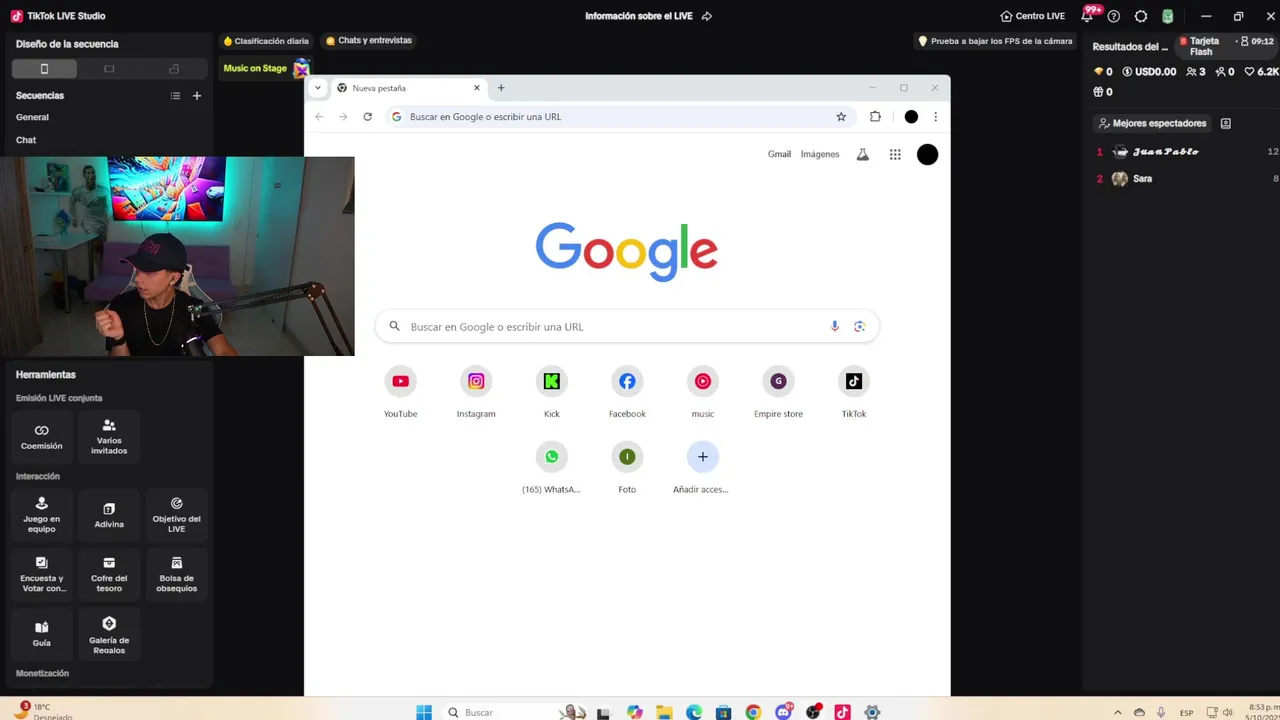This screenshot has height=720, width=1280.
Task: Open Chrome tab search dropdown arrow
Action: click(x=318, y=88)
